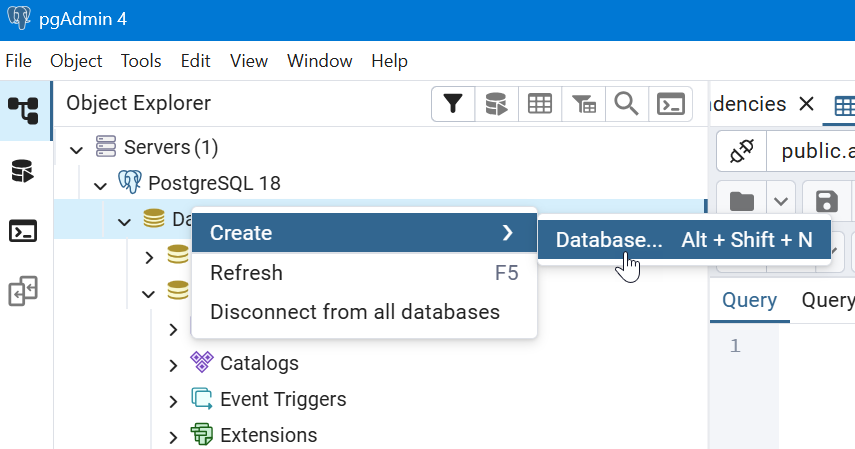Collapse the PostgreSQL 18 node
855x449 pixels.
click(100, 185)
